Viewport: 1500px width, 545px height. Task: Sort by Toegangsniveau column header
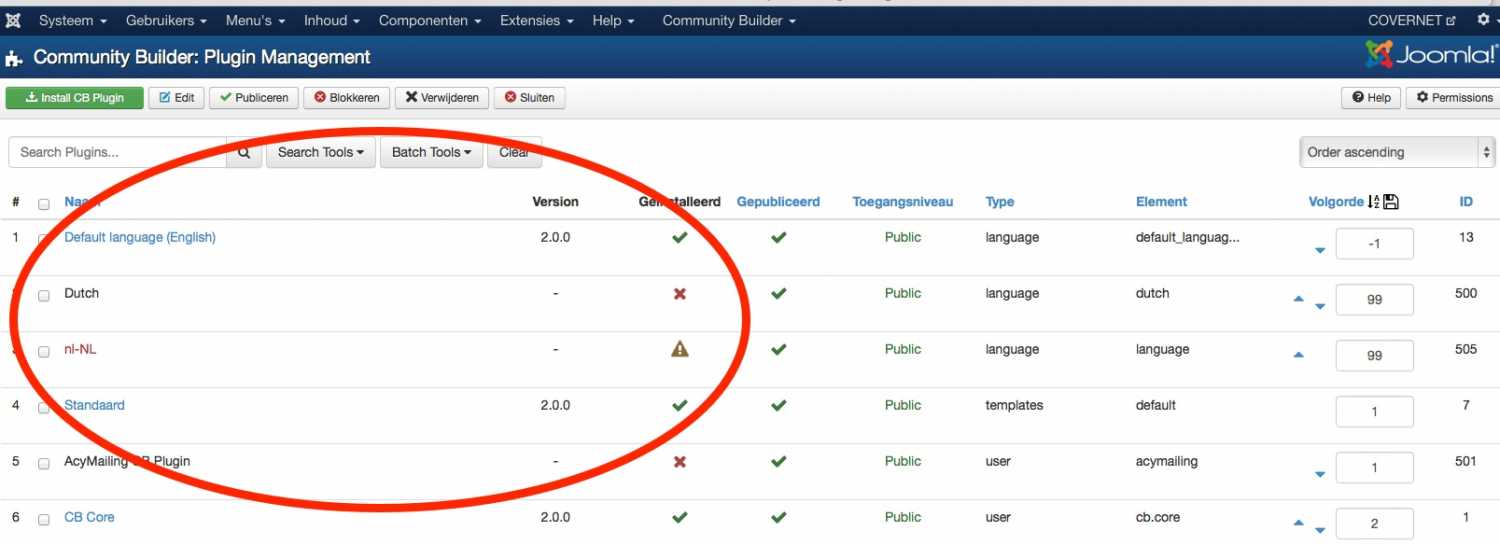click(902, 201)
